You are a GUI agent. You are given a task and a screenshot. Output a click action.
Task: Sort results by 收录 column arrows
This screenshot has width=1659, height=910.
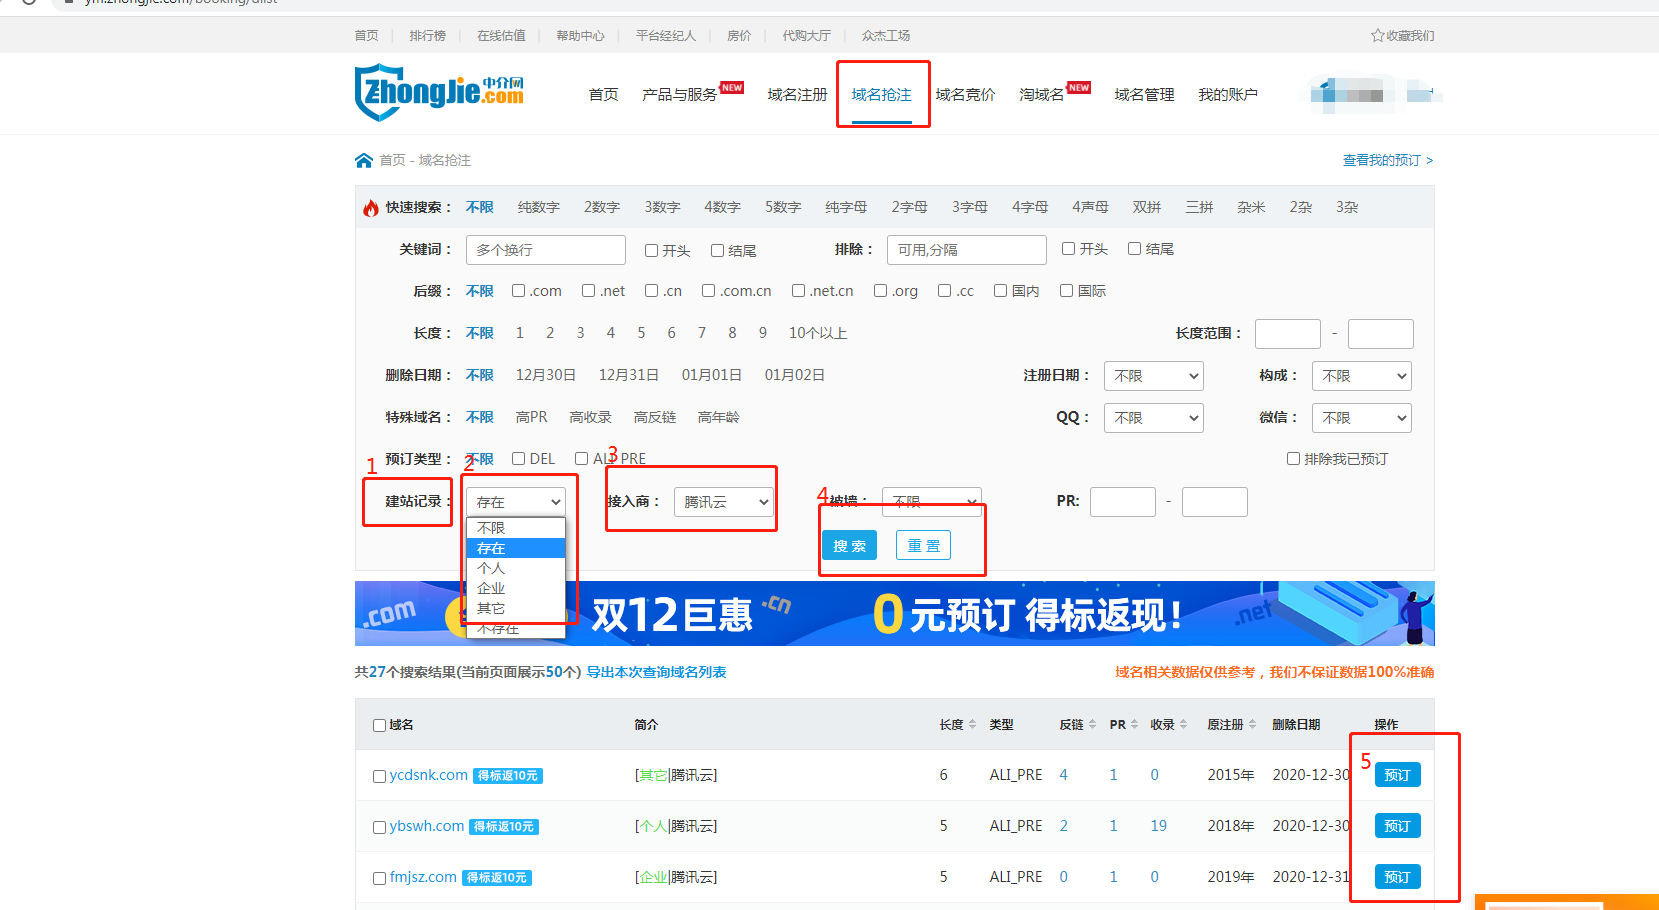coord(1183,725)
